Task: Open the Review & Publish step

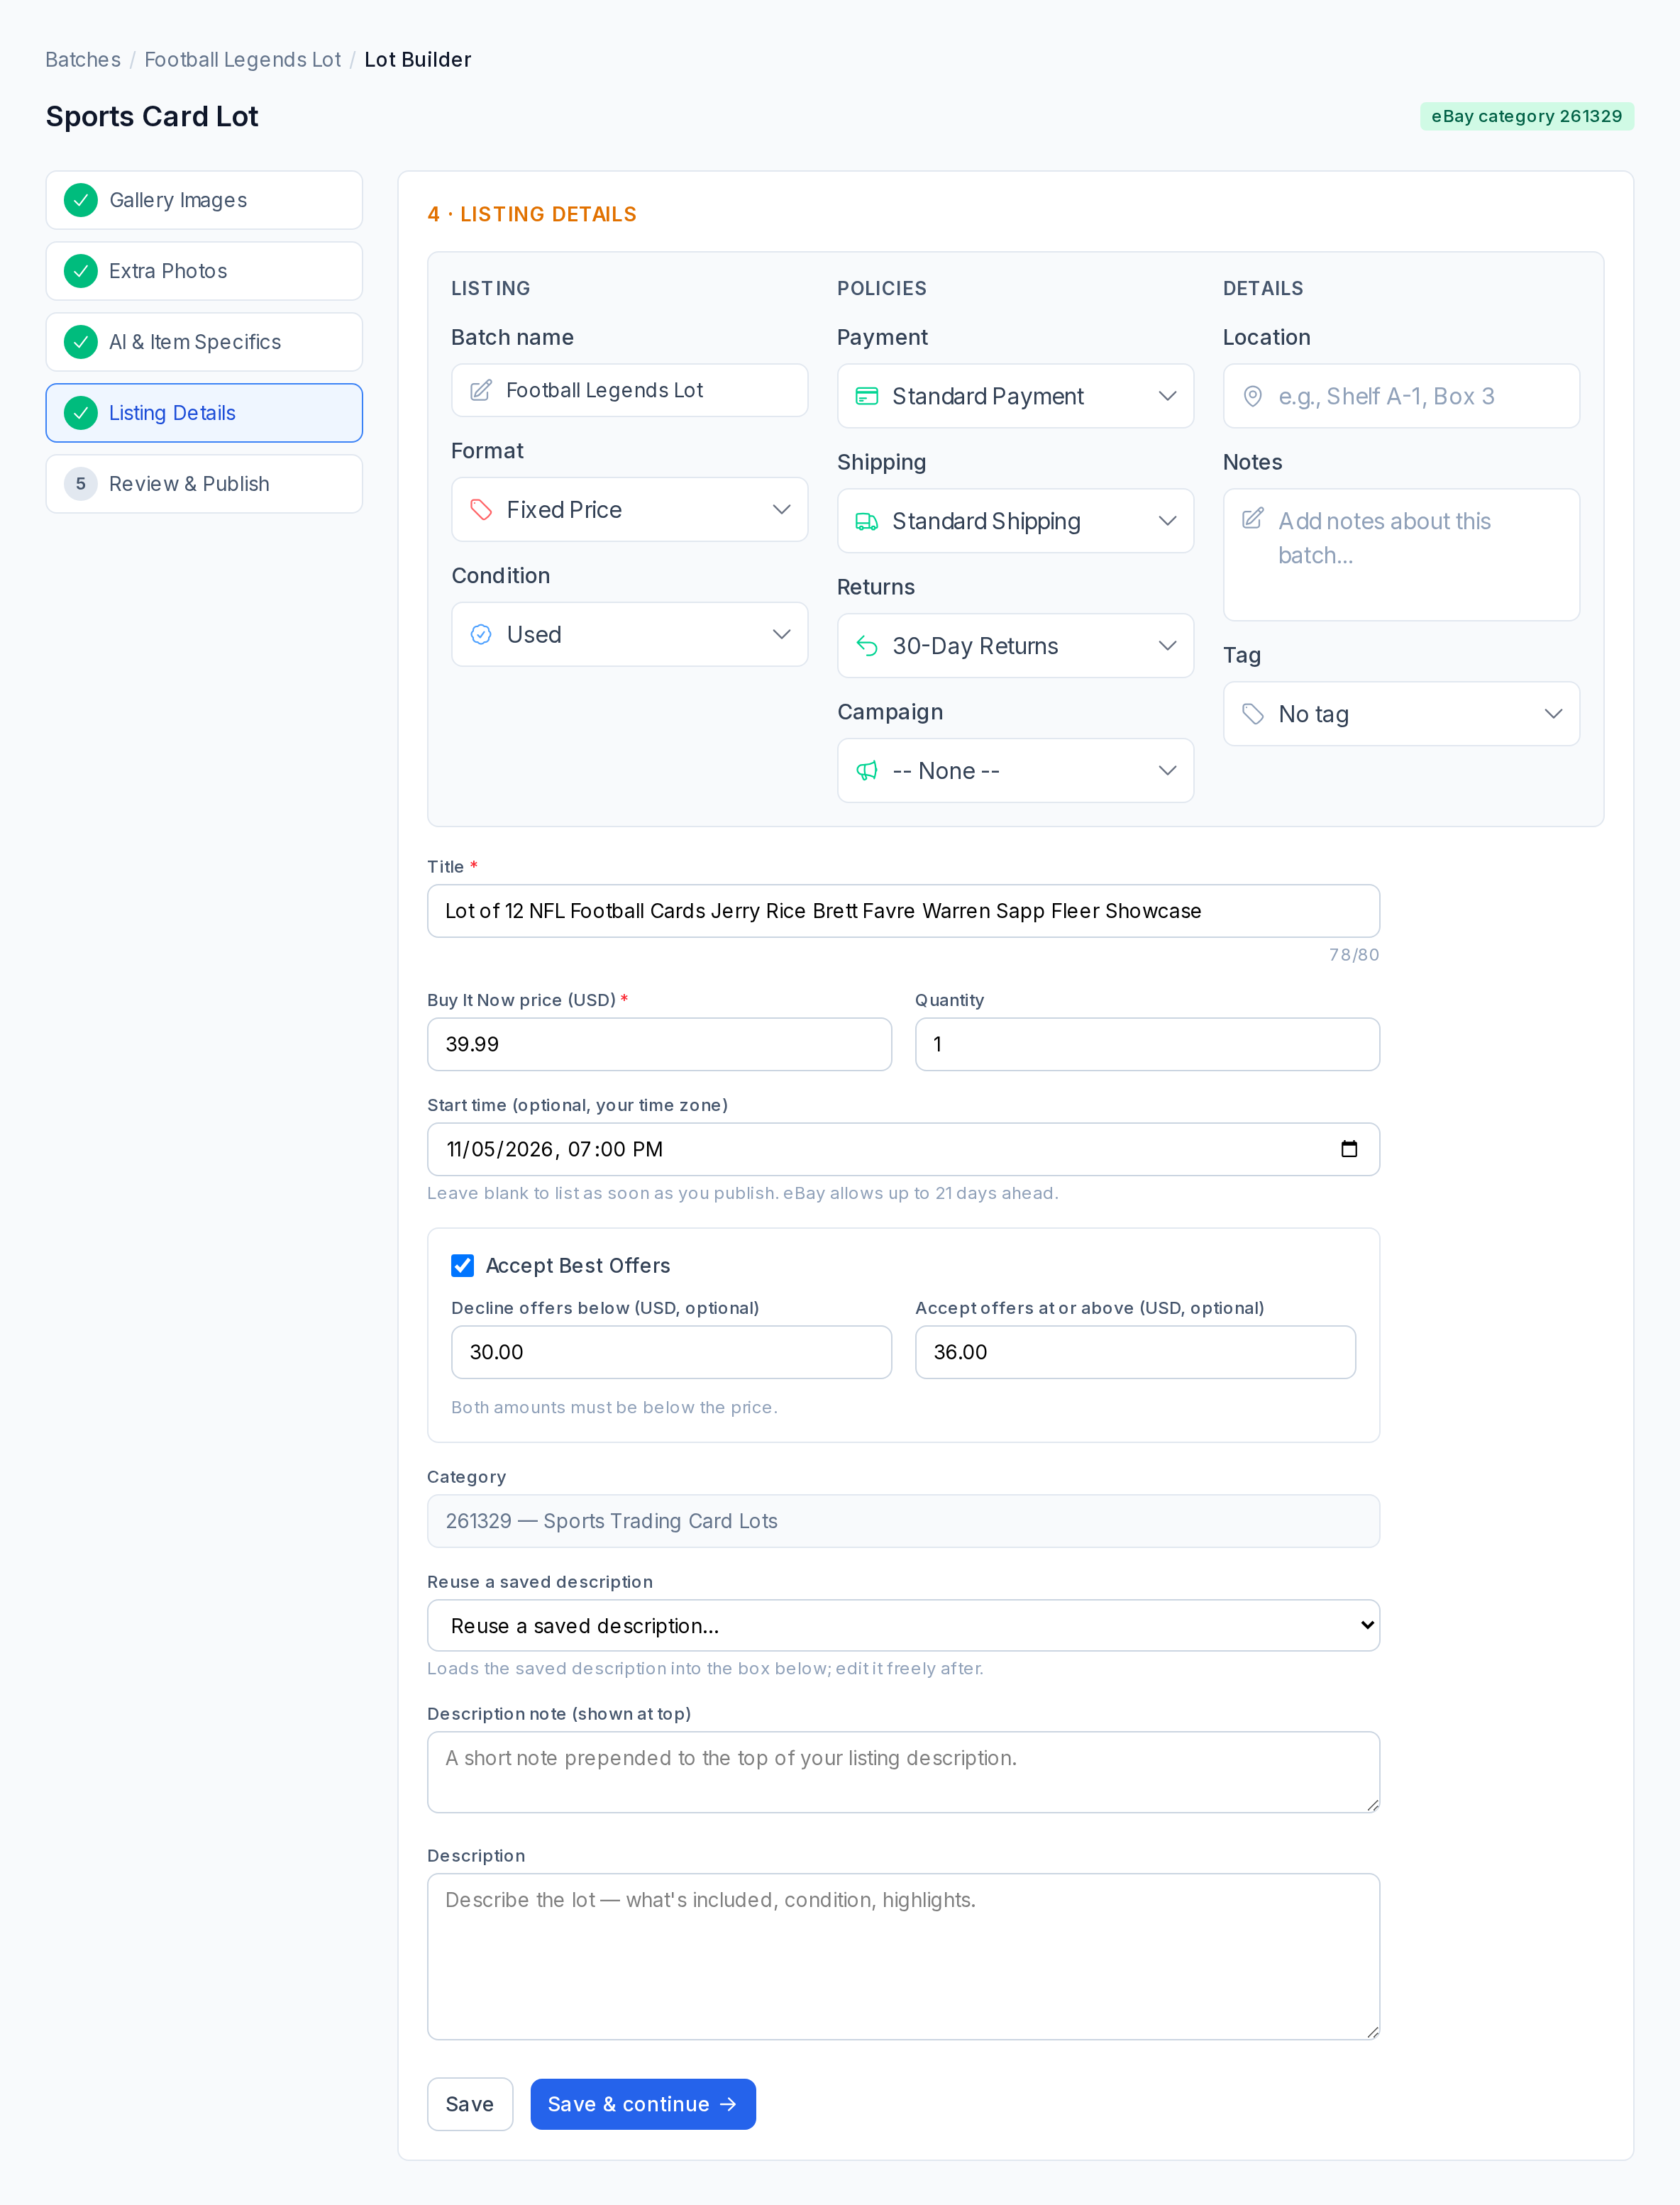Action: pyautogui.click(x=204, y=484)
